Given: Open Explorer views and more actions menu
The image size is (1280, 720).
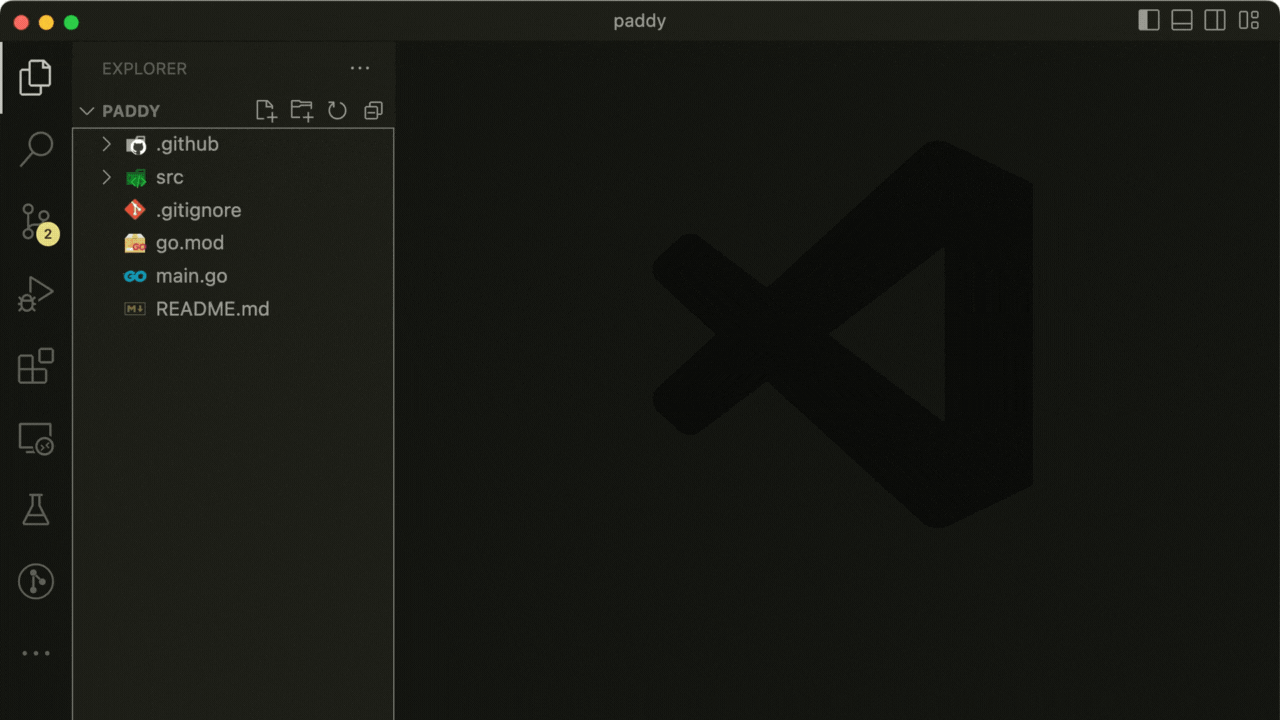Looking at the screenshot, I should [x=360, y=68].
